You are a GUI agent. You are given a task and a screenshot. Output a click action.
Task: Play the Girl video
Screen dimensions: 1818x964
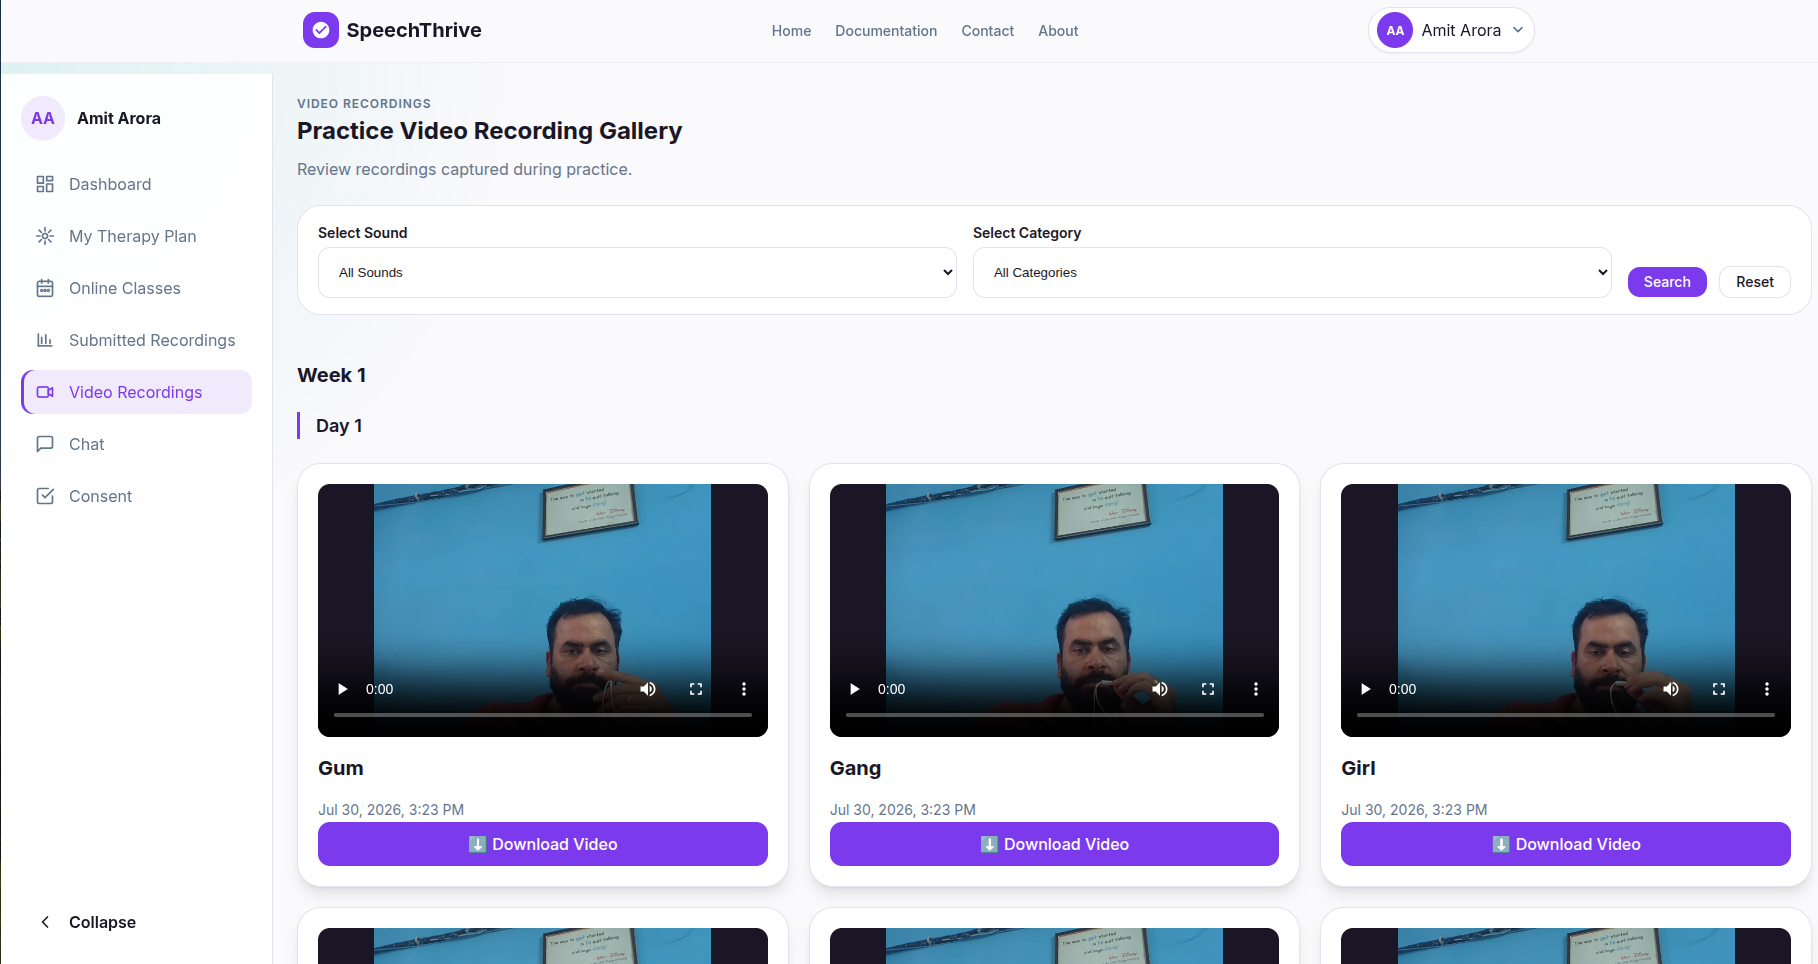point(1366,689)
